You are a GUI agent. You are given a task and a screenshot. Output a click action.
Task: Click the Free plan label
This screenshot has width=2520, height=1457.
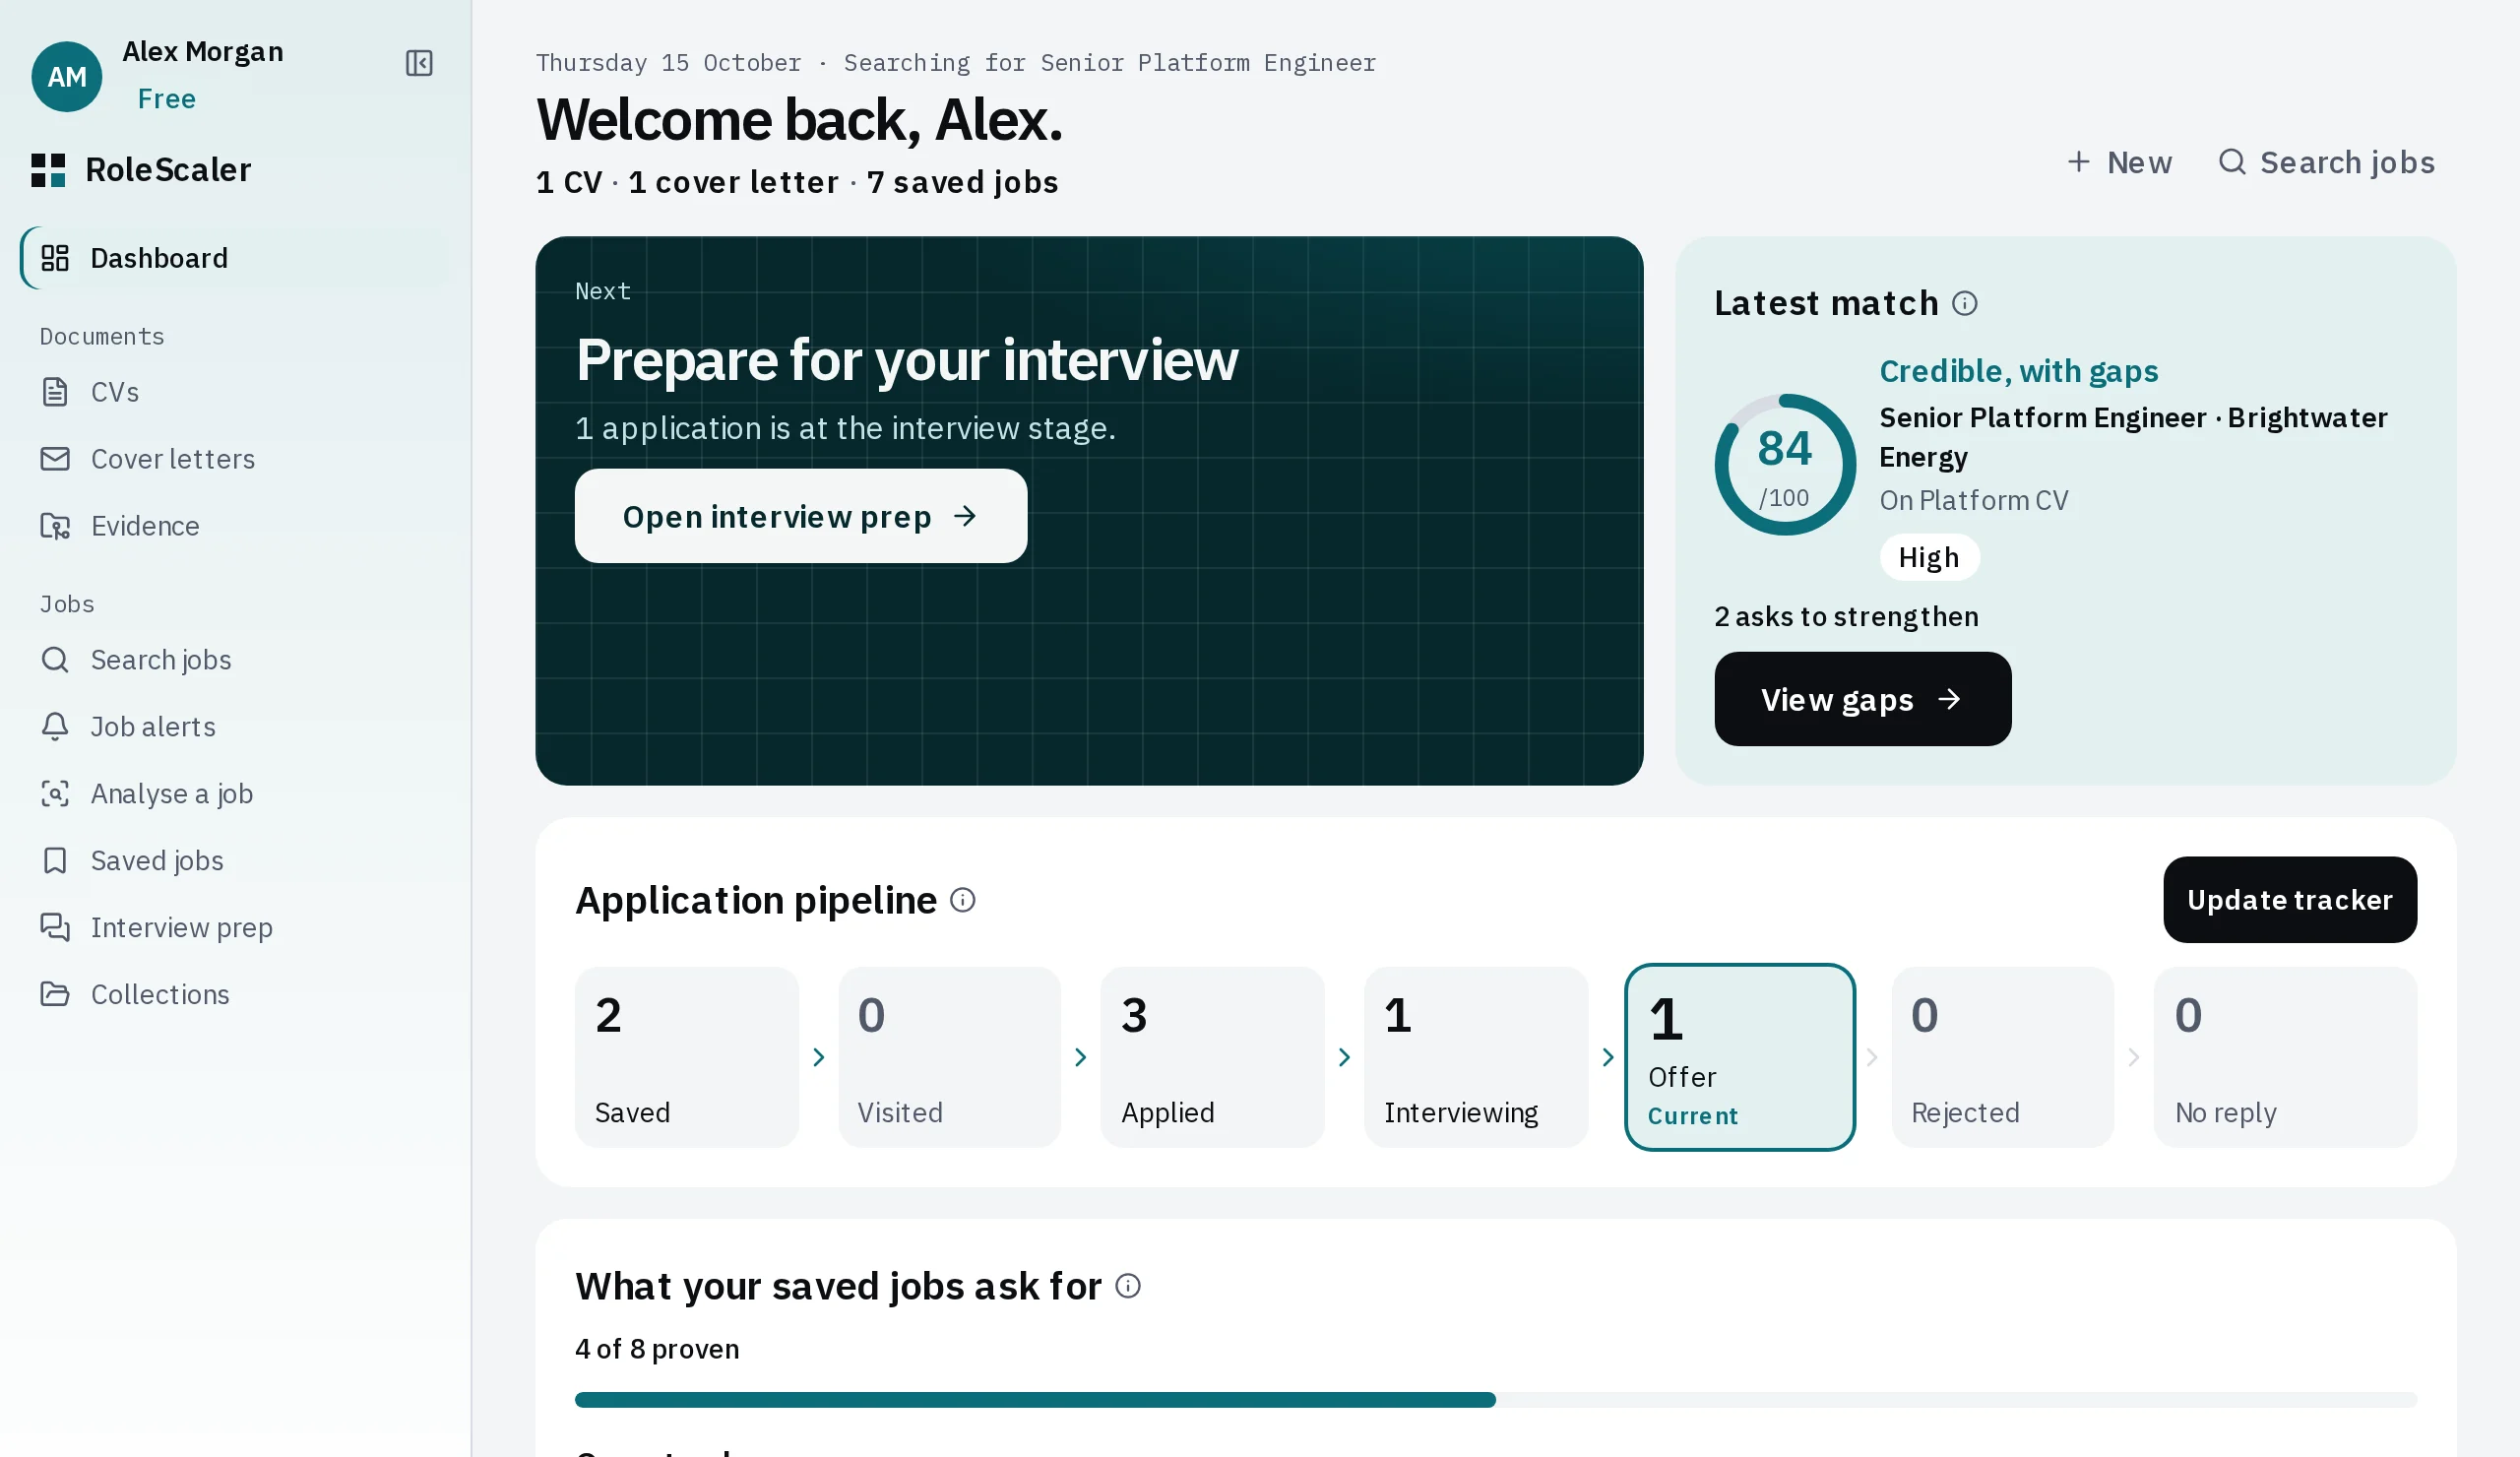tap(166, 99)
